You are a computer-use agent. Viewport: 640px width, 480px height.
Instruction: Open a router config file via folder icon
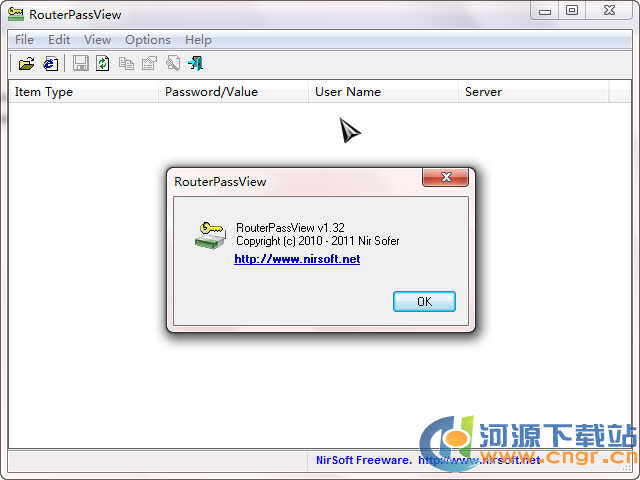point(26,64)
